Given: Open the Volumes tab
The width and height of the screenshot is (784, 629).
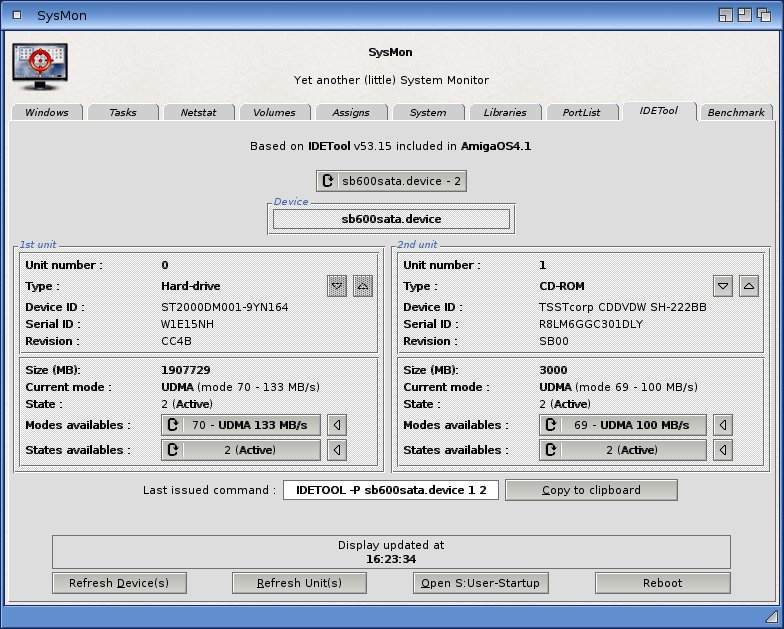Looking at the screenshot, I should coord(274,112).
